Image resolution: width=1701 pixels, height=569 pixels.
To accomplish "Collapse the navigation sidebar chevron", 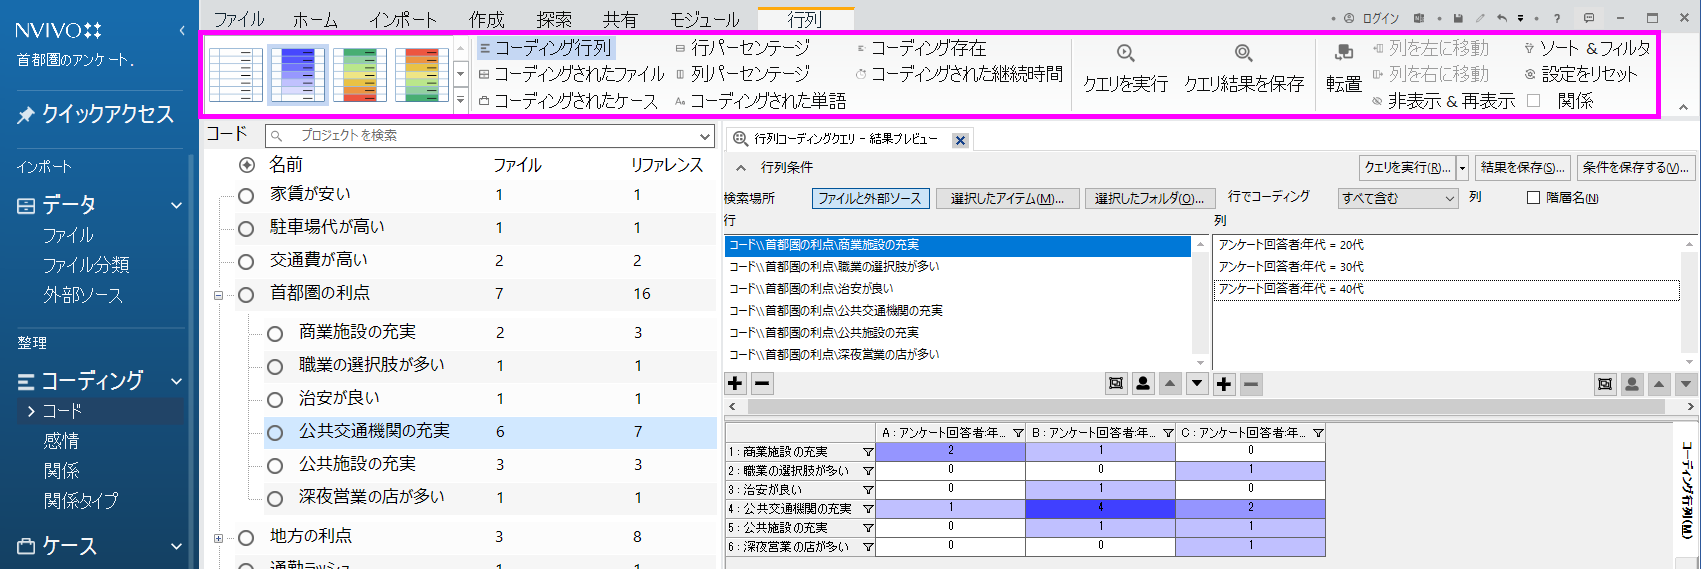I will tap(182, 31).
